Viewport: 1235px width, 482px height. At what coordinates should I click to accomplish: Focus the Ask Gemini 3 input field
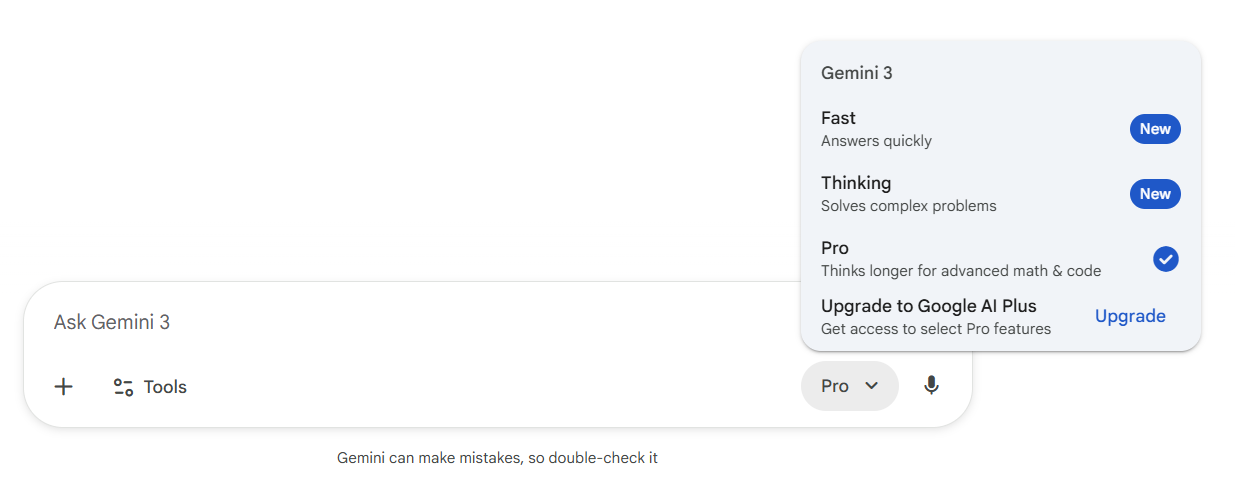coord(400,322)
